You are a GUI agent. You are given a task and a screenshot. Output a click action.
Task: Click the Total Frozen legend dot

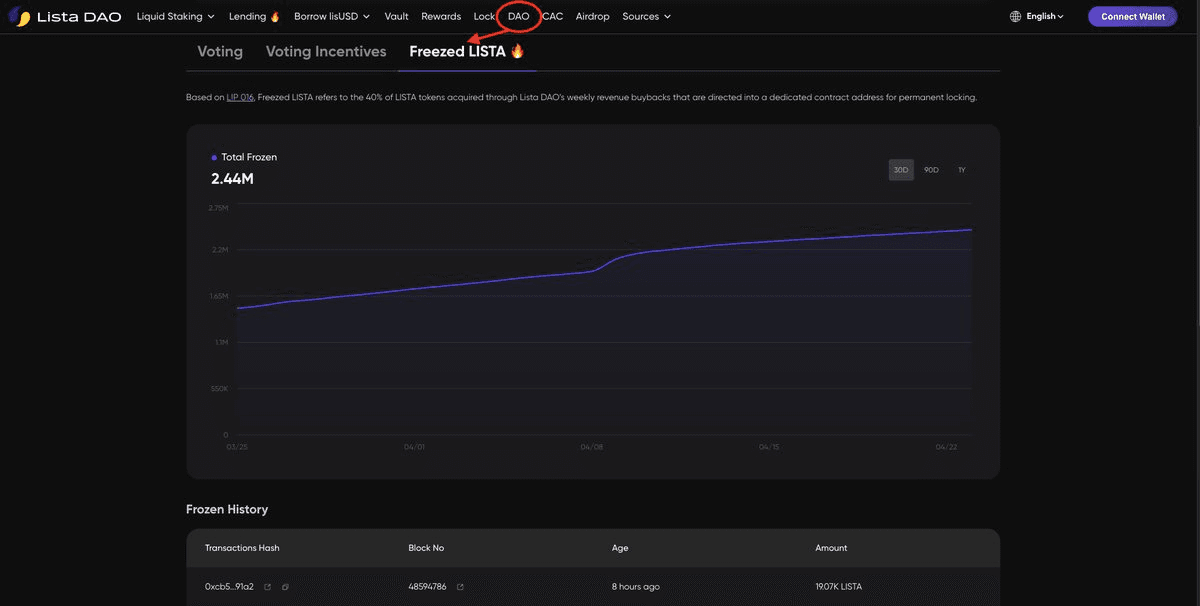pos(212,156)
